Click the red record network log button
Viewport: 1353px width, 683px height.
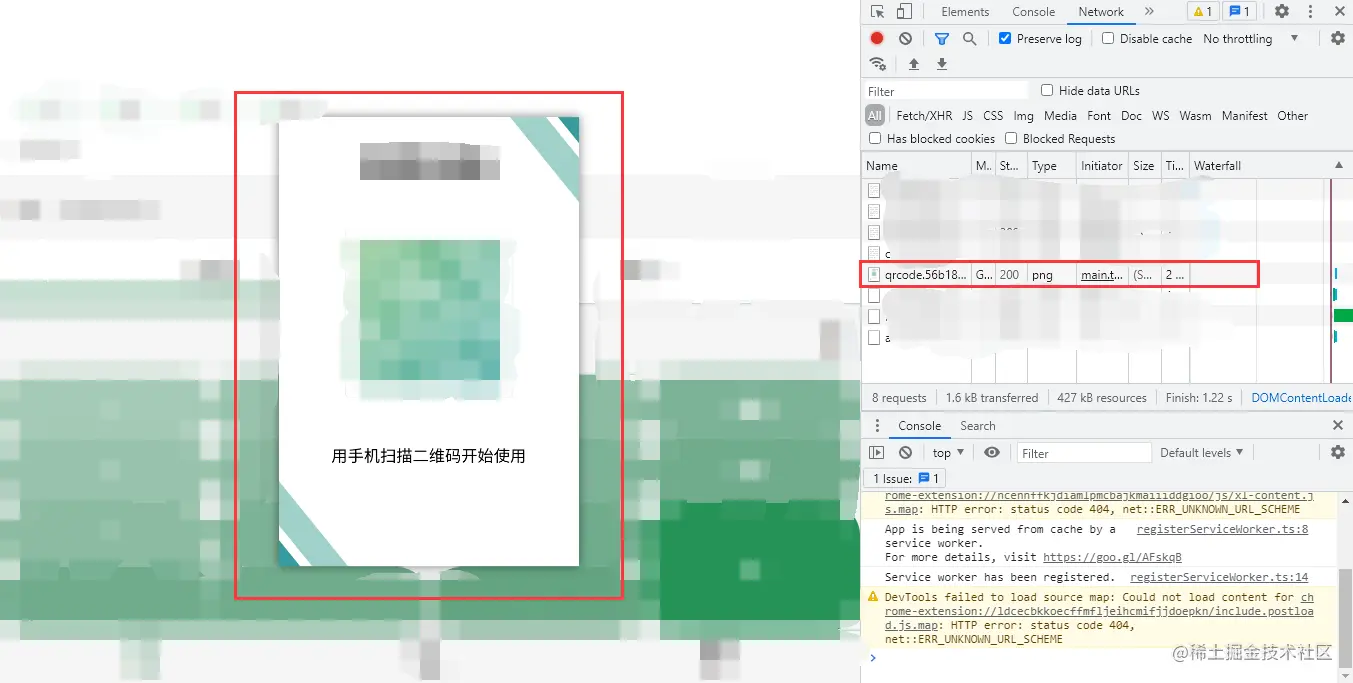[x=877, y=38]
